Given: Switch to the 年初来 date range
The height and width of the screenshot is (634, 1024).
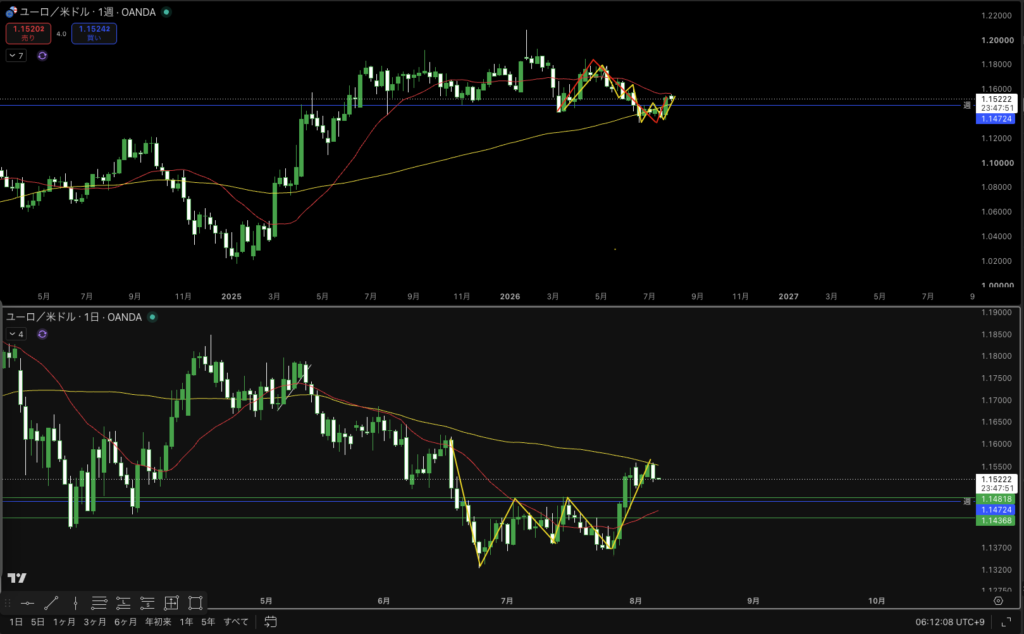Looking at the screenshot, I should 158,622.
